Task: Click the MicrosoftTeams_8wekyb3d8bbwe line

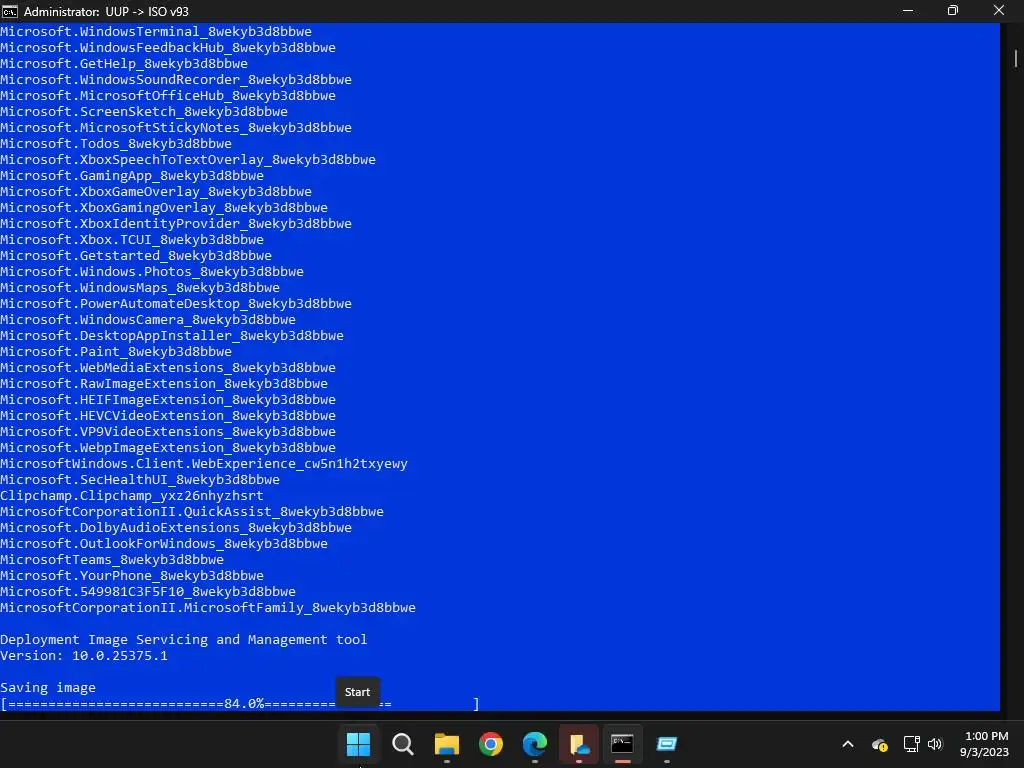Action: click(112, 560)
